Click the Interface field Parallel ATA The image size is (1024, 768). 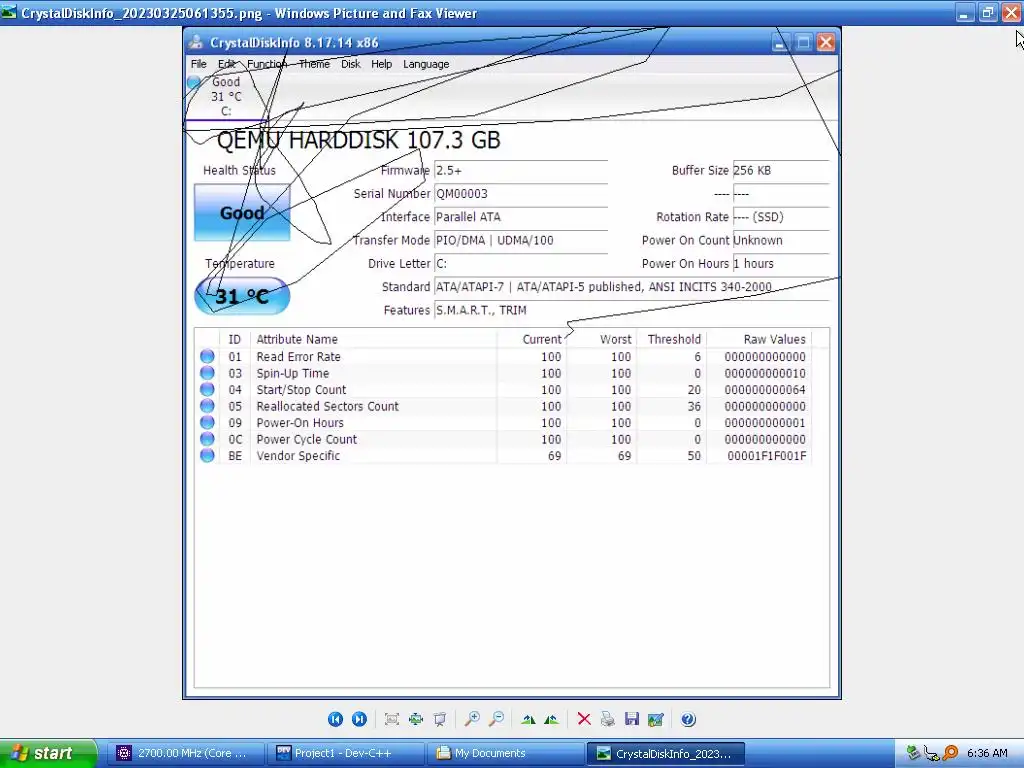point(521,217)
